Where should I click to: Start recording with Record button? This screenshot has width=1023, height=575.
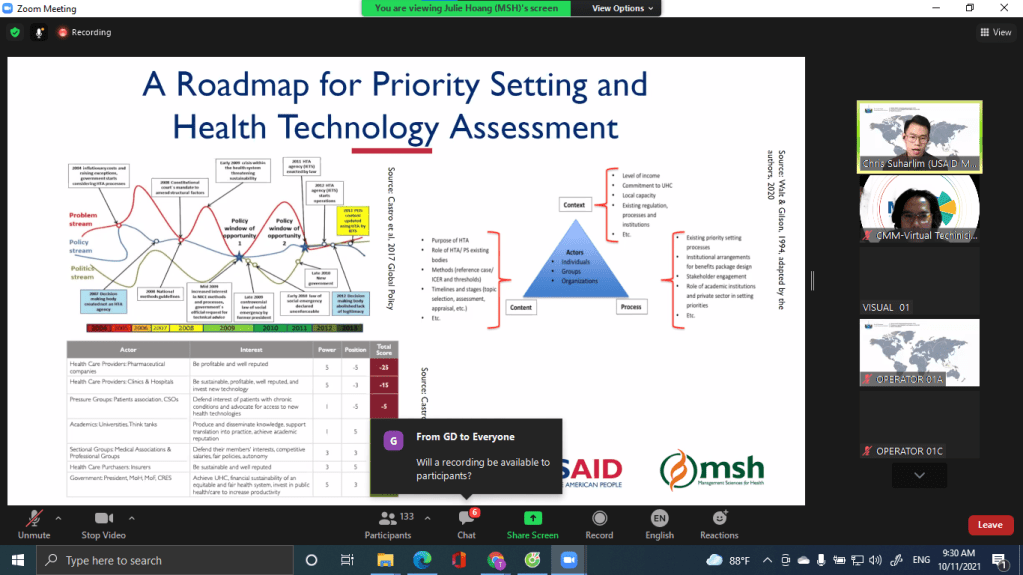(599, 524)
